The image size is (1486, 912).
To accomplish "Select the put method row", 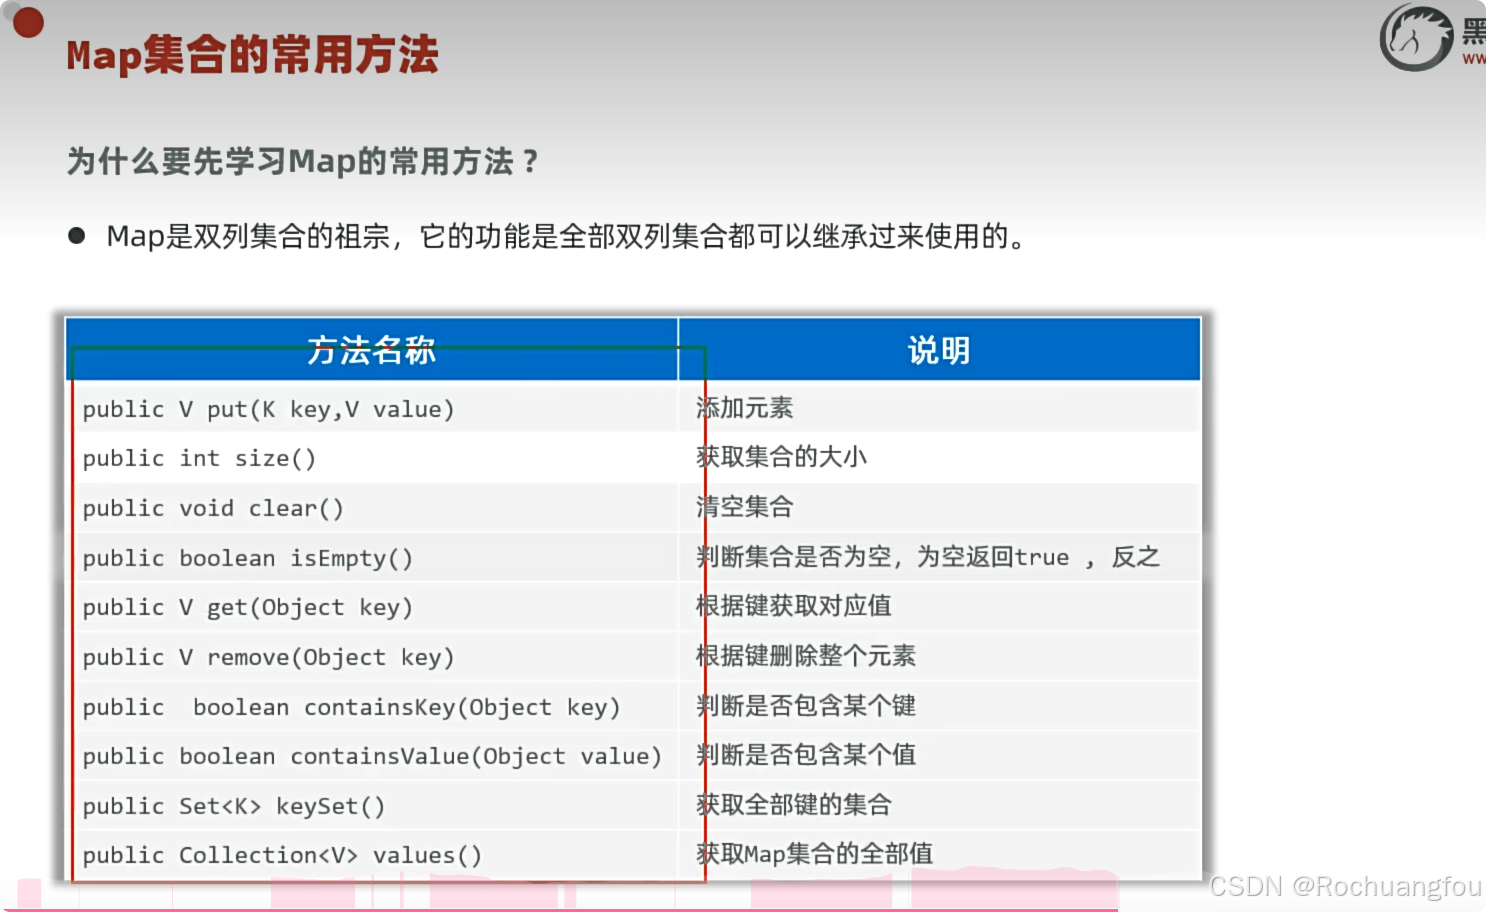I will click(270, 408).
